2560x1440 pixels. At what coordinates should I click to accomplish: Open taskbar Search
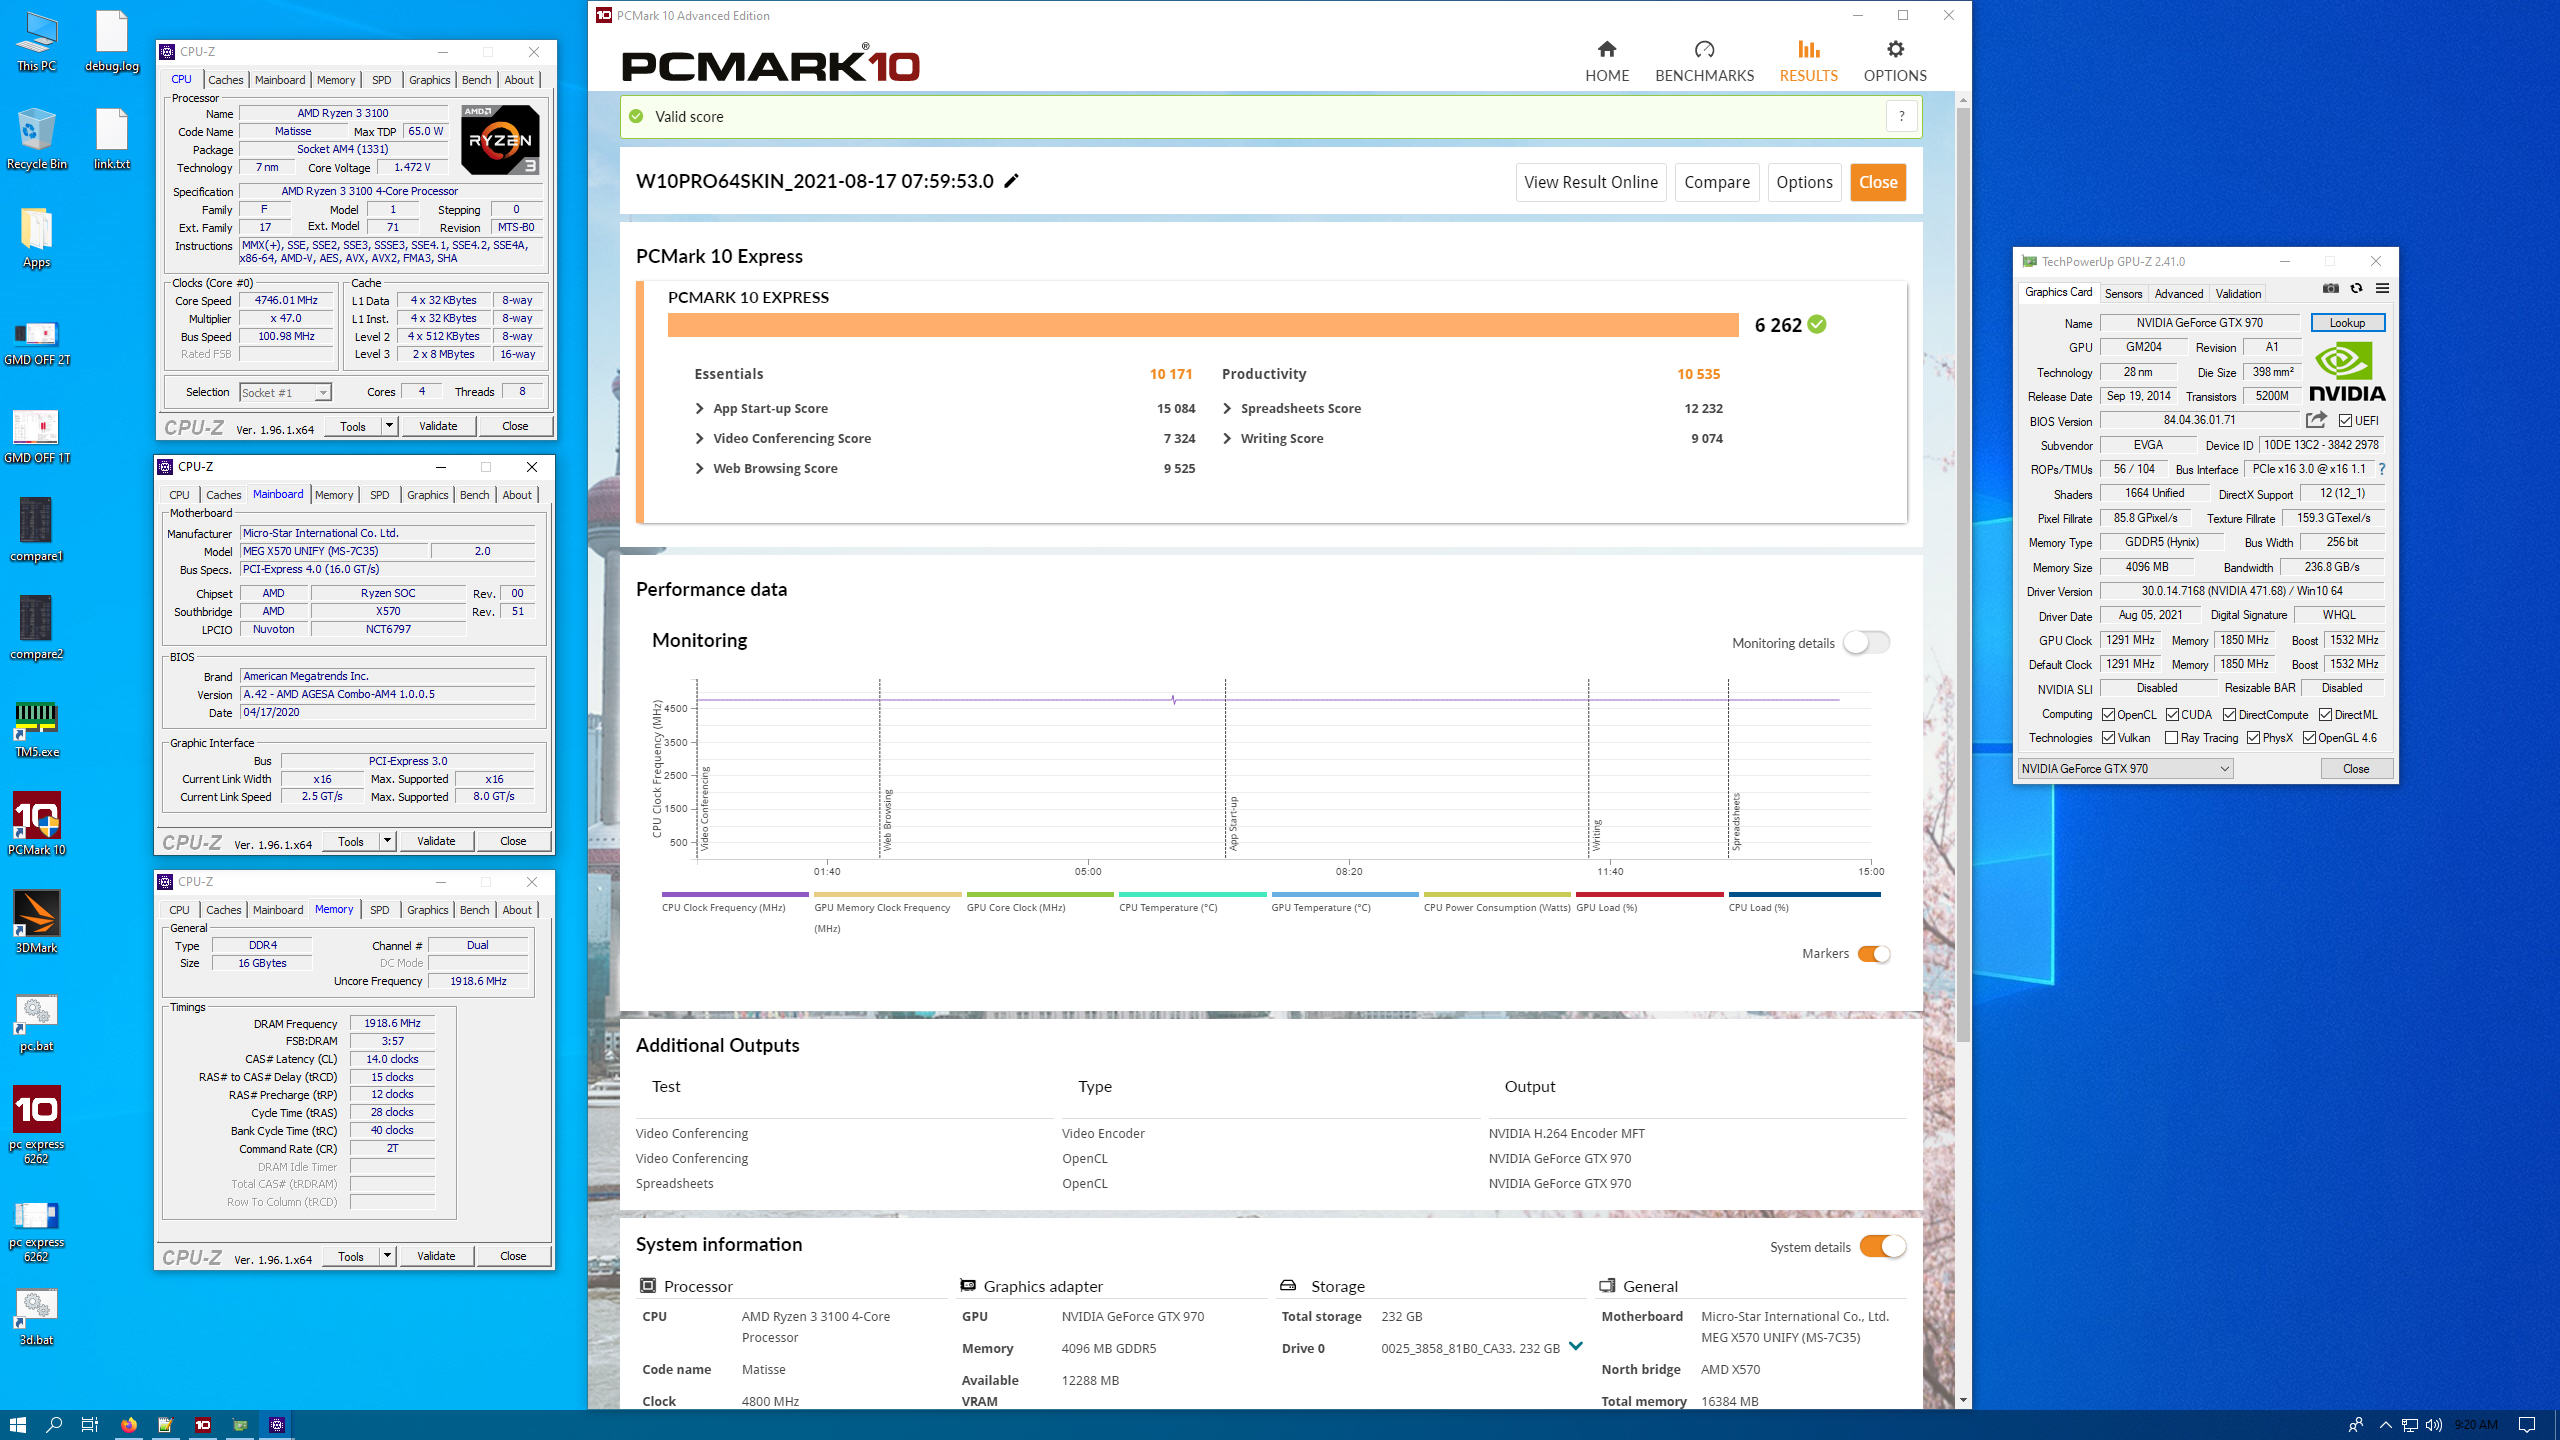click(x=55, y=1424)
